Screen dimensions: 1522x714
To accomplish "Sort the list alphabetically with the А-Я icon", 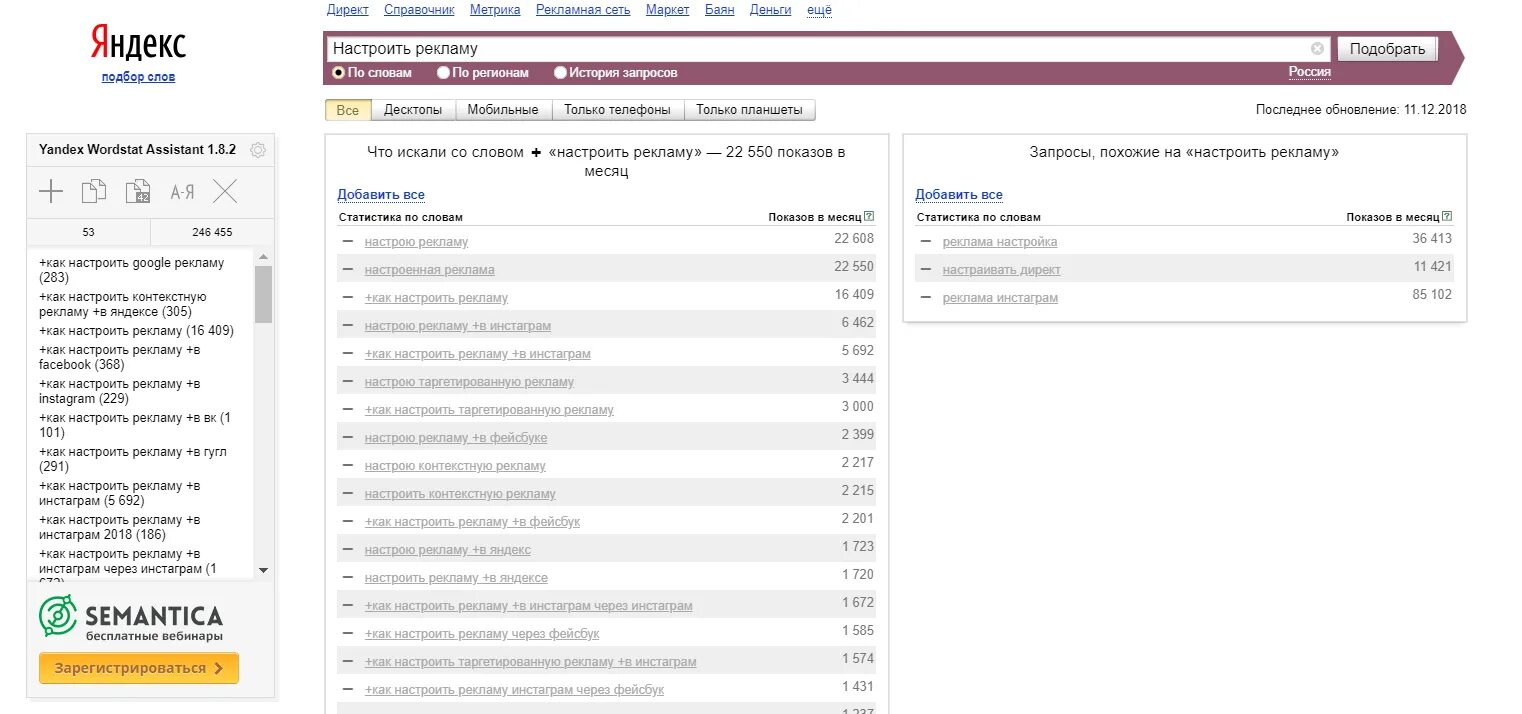I will [x=182, y=192].
